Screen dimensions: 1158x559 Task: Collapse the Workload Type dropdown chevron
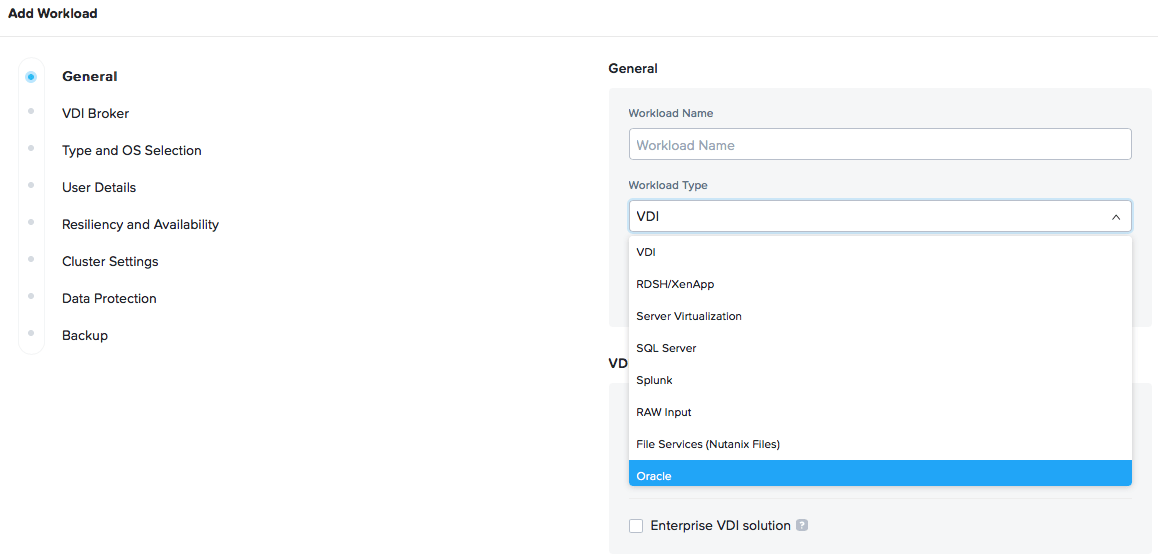click(1115, 217)
